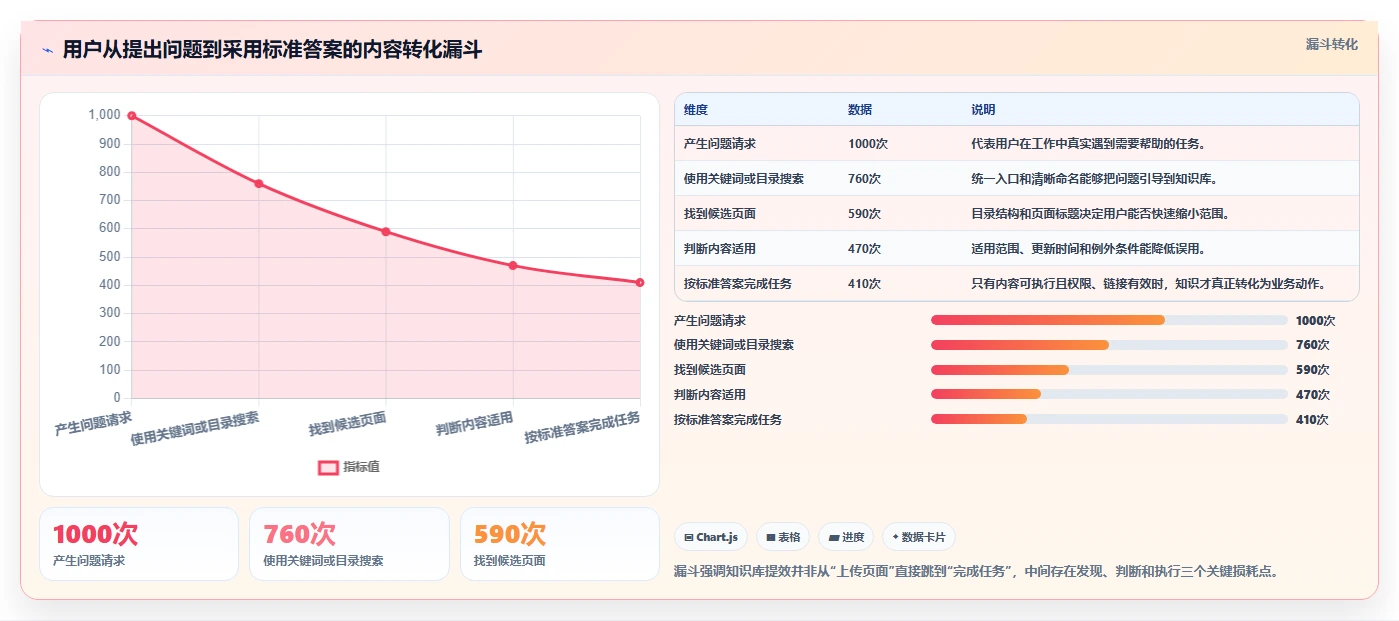Image resolution: width=1399 pixels, height=621 pixels.
Task: Toggle the 指标值 legend swatch
Action: click(x=328, y=467)
